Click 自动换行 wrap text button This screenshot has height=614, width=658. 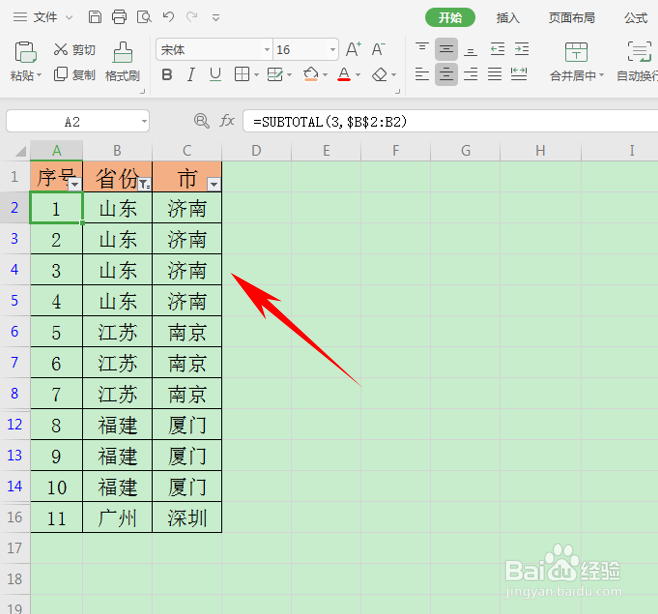coord(638,61)
